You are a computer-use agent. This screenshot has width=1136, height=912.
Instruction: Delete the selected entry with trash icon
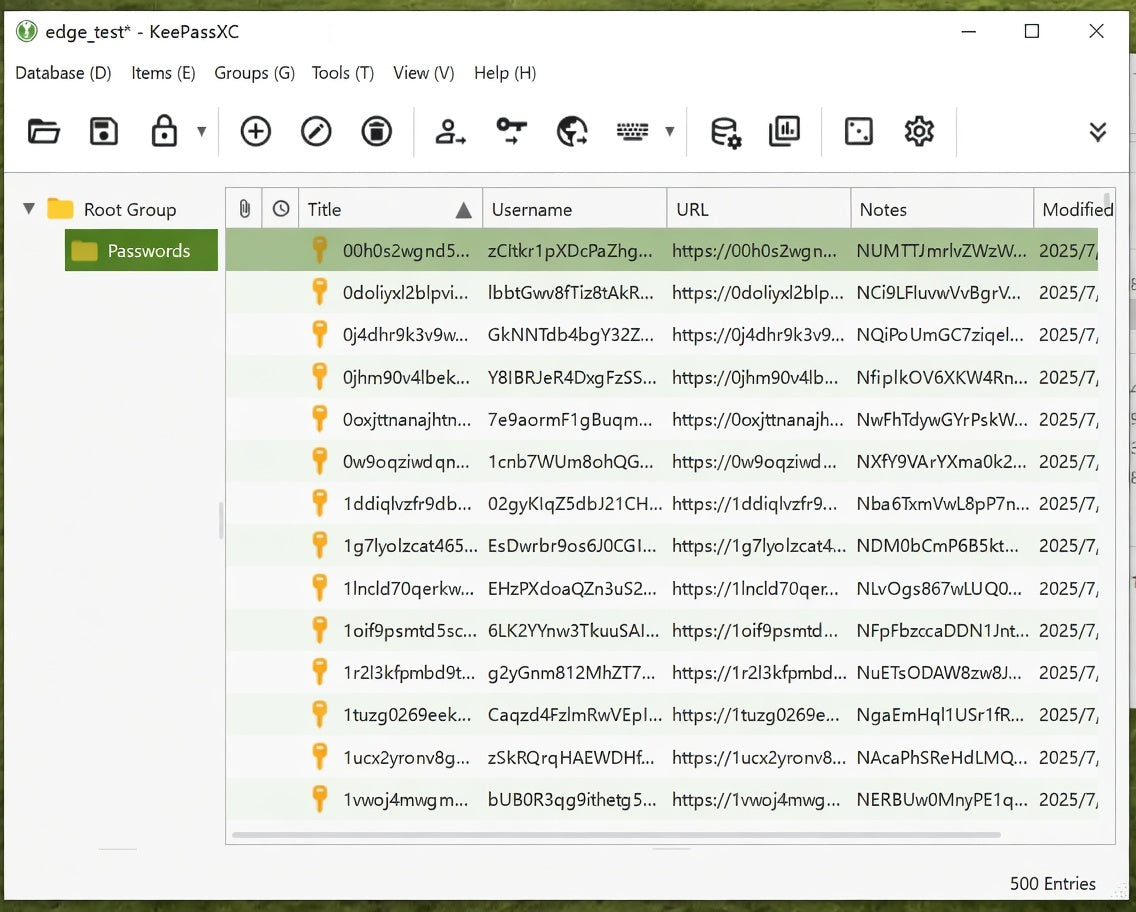pos(377,132)
